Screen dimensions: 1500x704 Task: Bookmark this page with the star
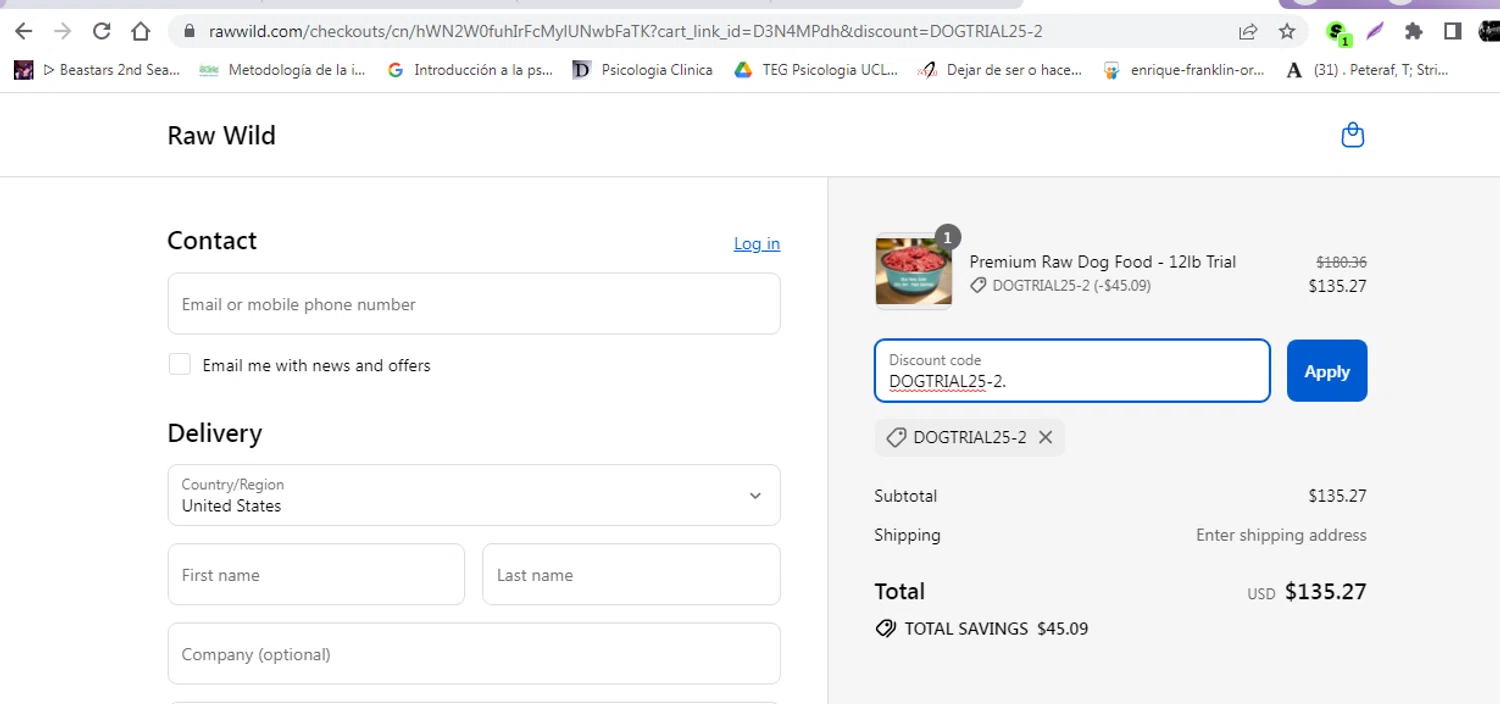pos(1287,31)
